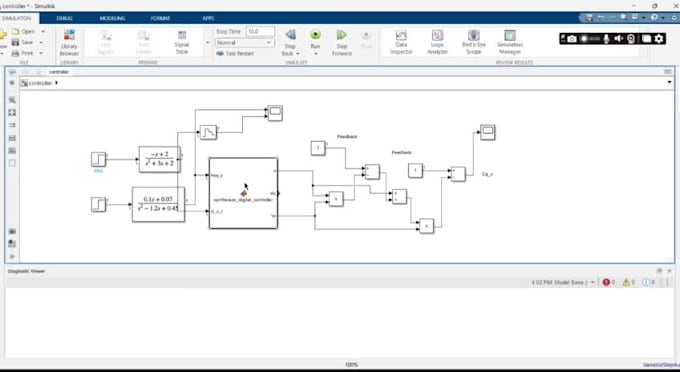The height and width of the screenshot is (372, 680).
Task: Expand the Save dropdown arrow
Action: [41, 42]
